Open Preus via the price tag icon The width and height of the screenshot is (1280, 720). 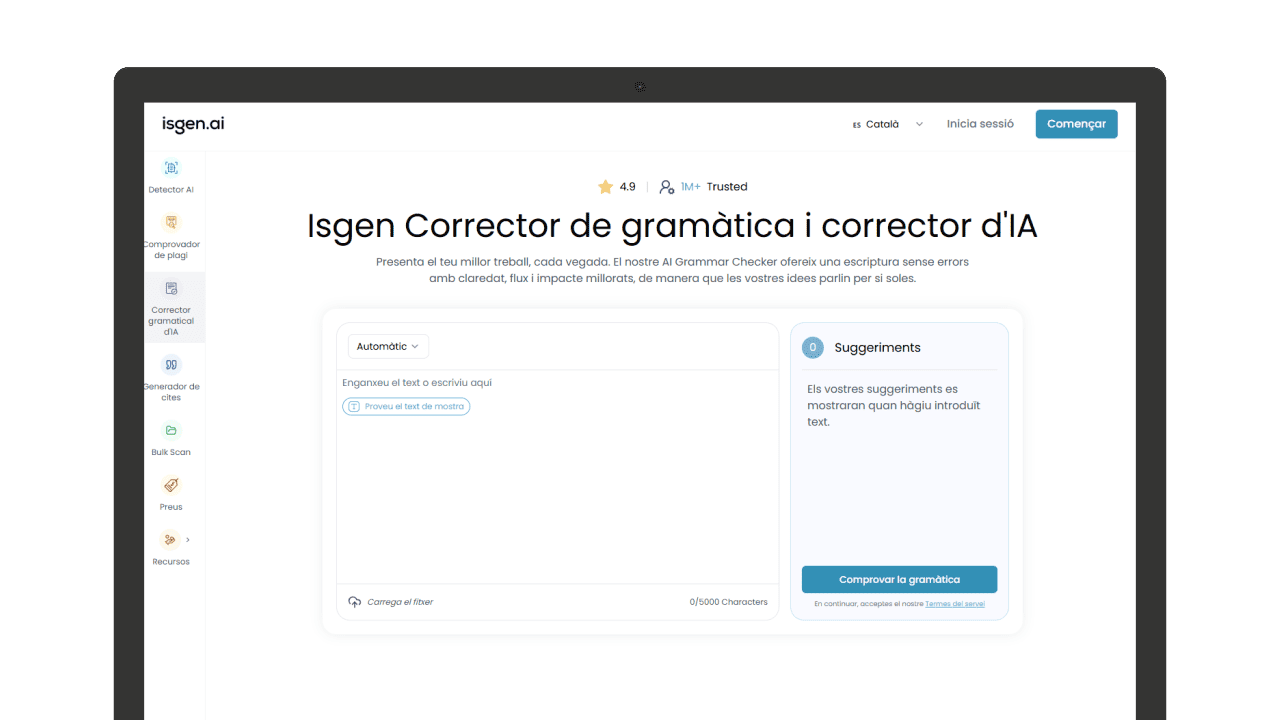(x=171, y=487)
